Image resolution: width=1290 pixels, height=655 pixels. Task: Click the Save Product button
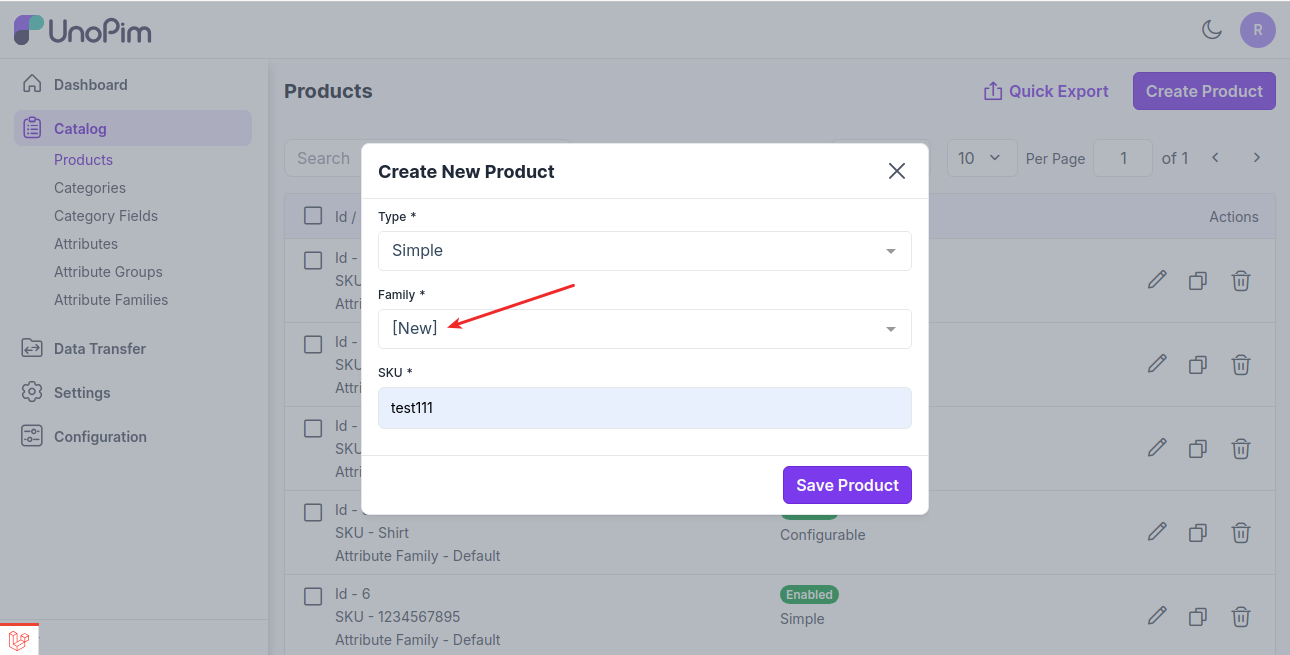coord(847,485)
